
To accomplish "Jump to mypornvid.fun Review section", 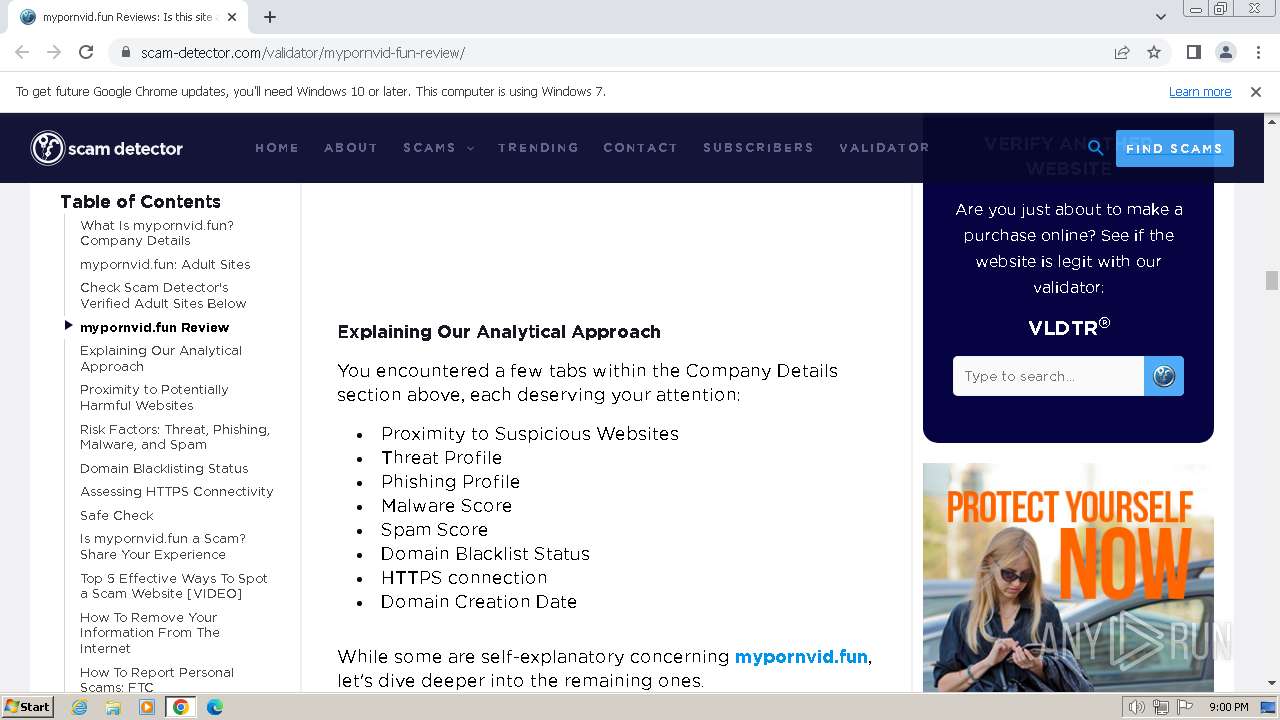I will coord(155,327).
